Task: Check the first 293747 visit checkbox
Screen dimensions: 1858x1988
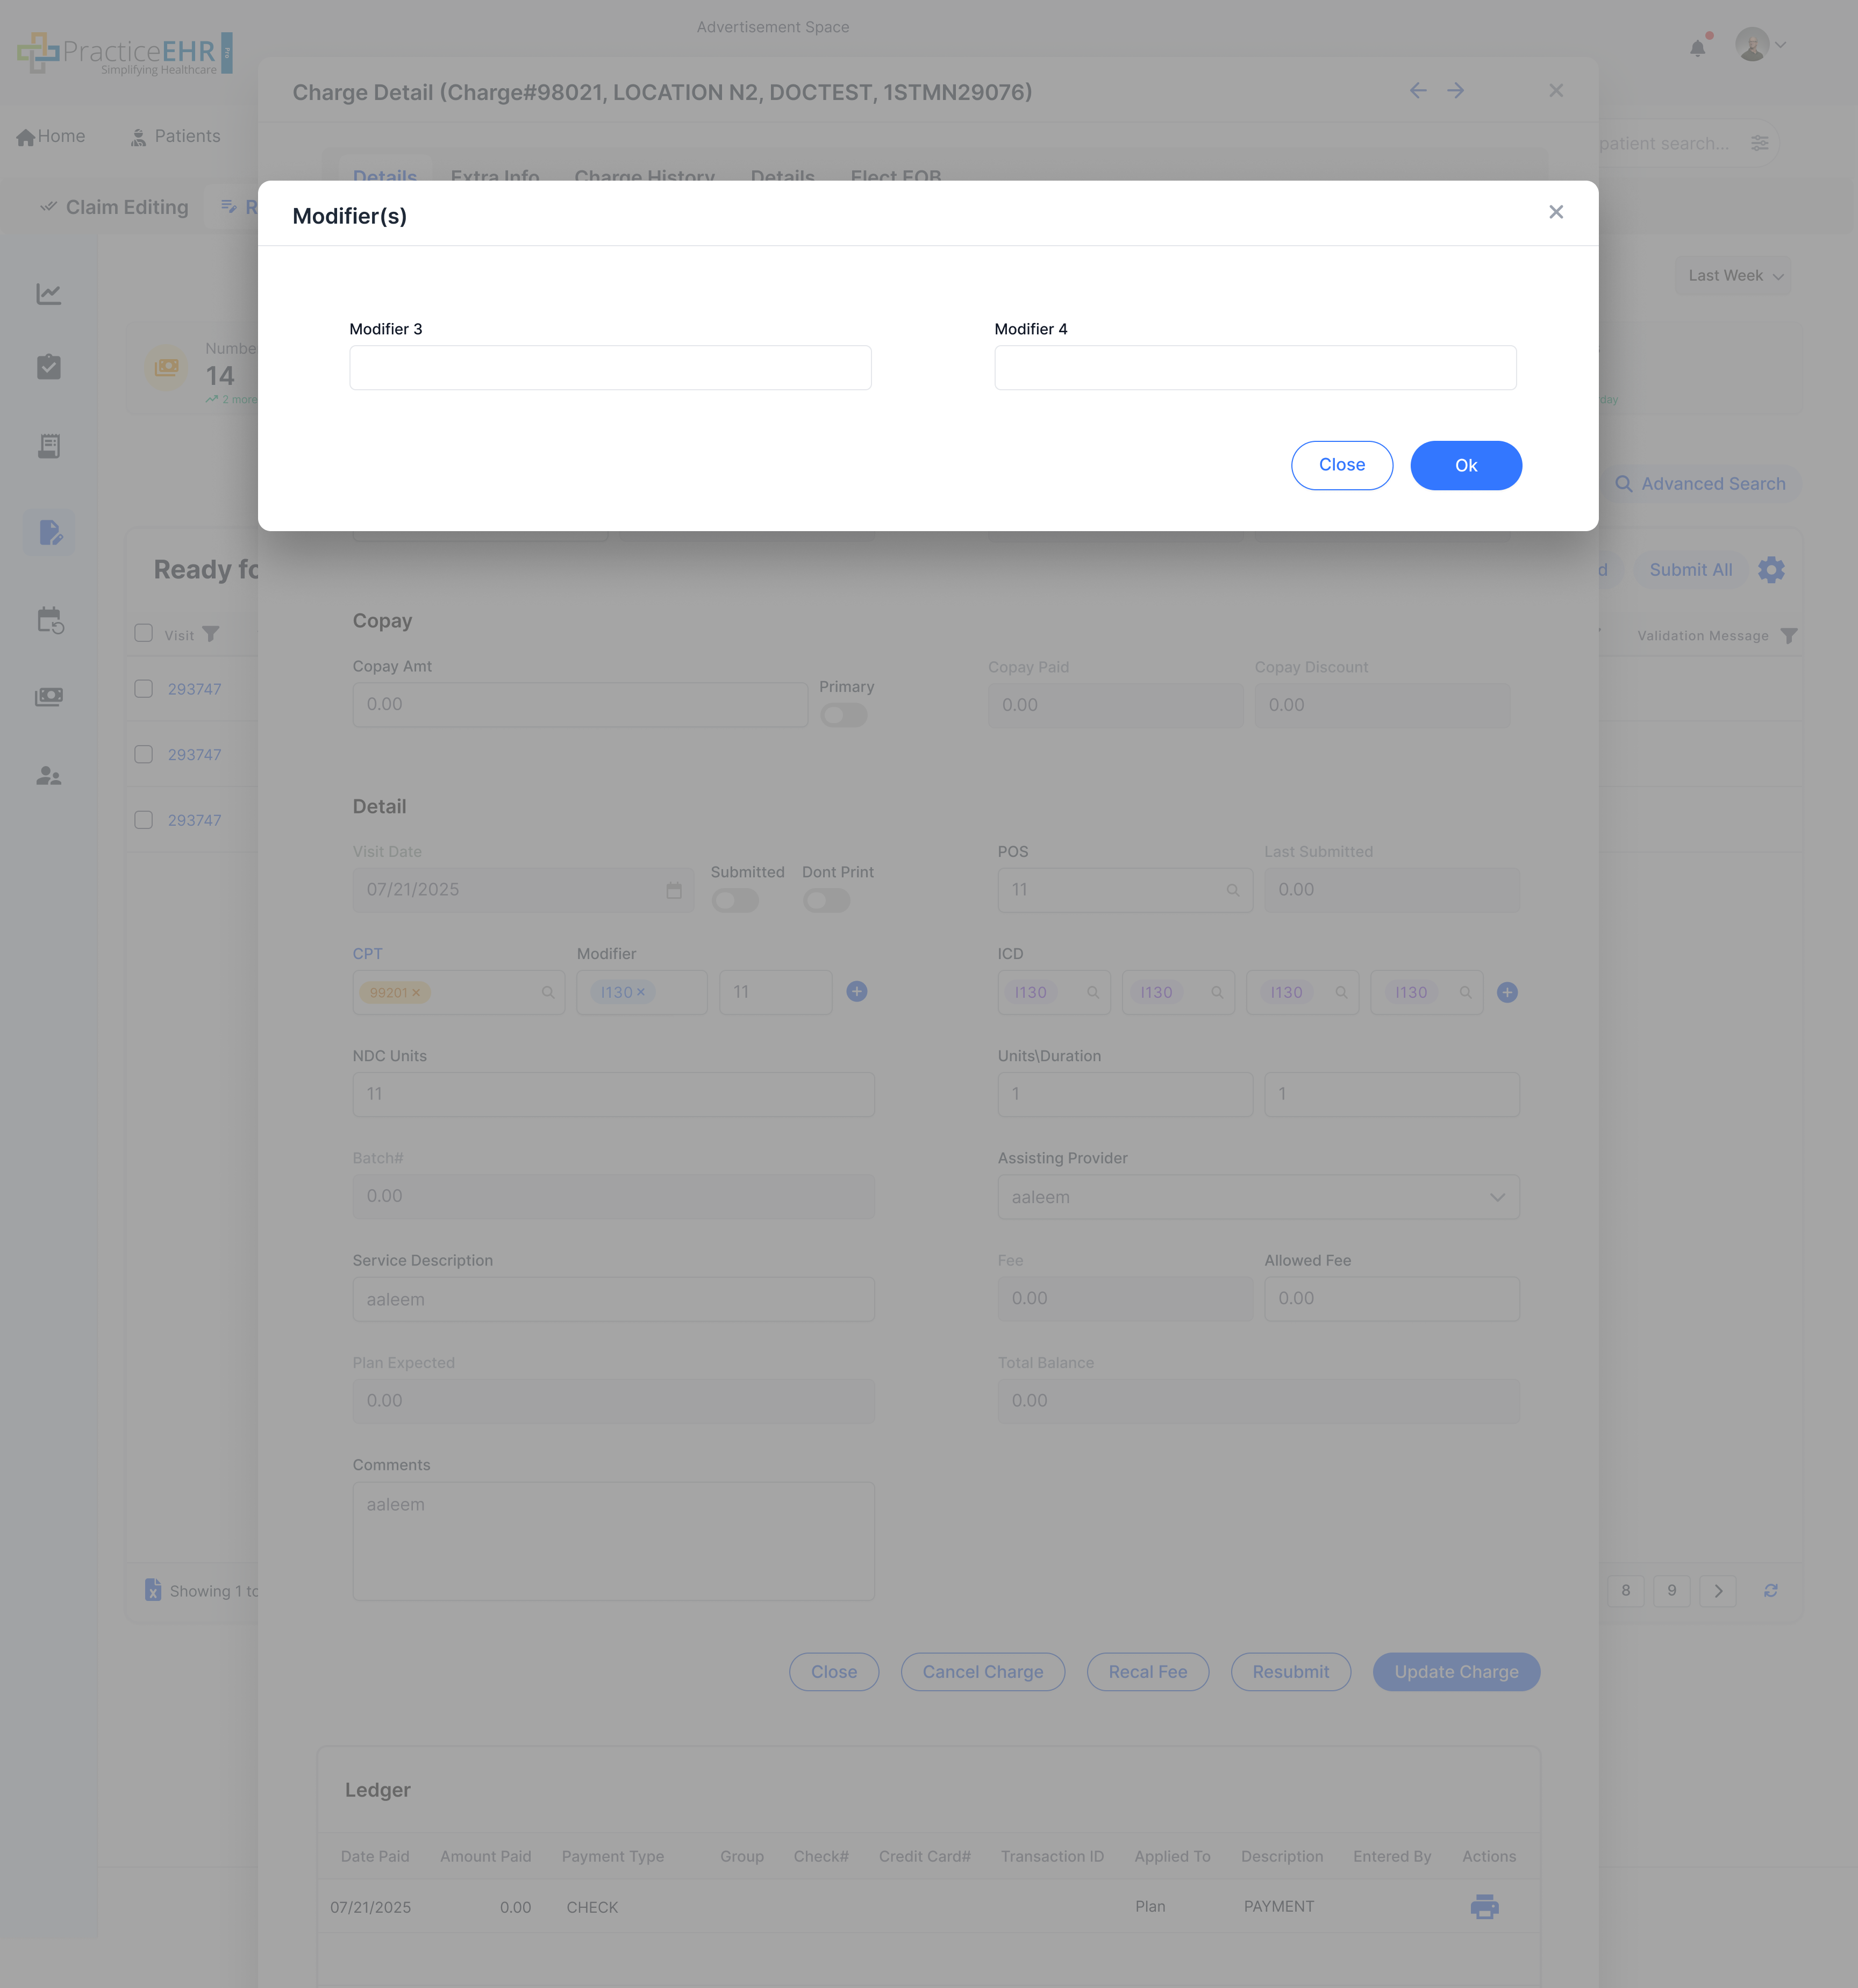Action: click(144, 689)
